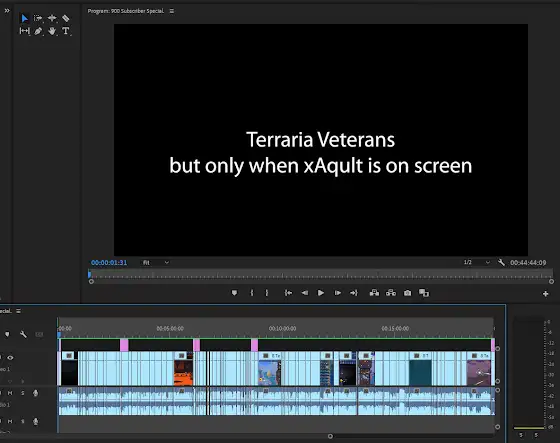Expand the collapsed panels with double chevron
The image size is (560, 443).
click(x=7, y=11)
